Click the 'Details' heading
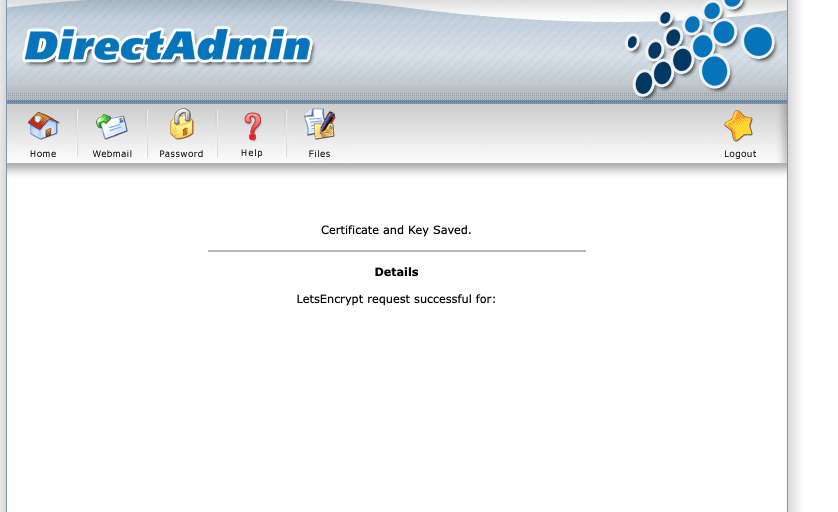838x512 pixels. coord(397,272)
